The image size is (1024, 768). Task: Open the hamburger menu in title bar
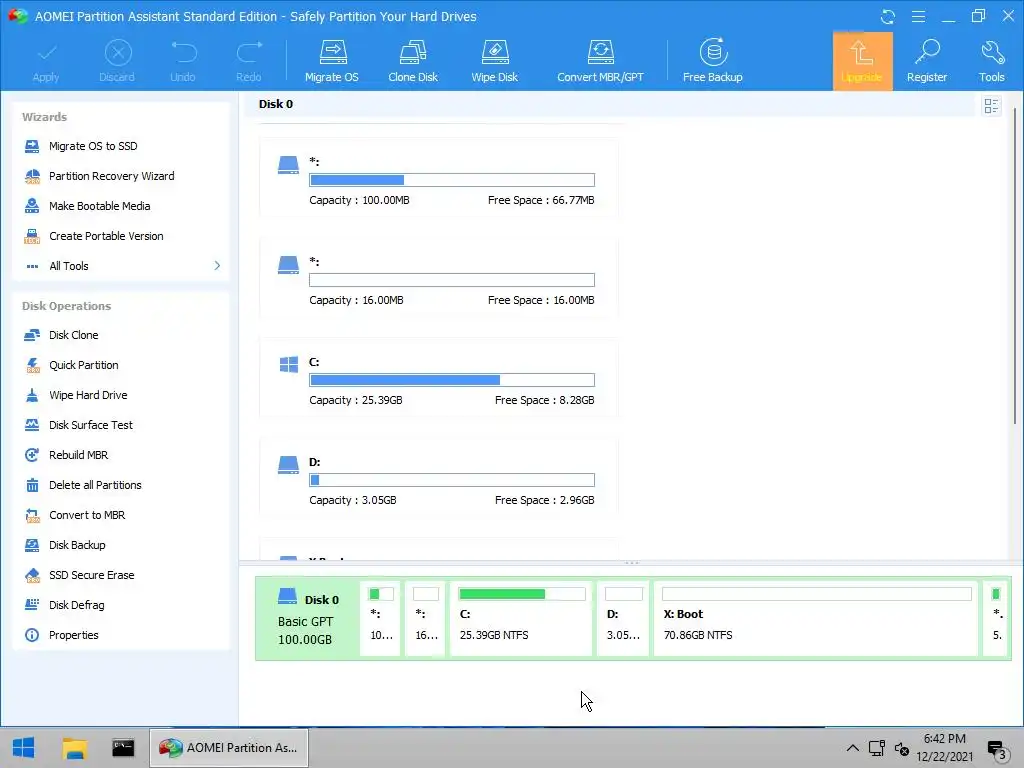pyautogui.click(x=918, y=16)
